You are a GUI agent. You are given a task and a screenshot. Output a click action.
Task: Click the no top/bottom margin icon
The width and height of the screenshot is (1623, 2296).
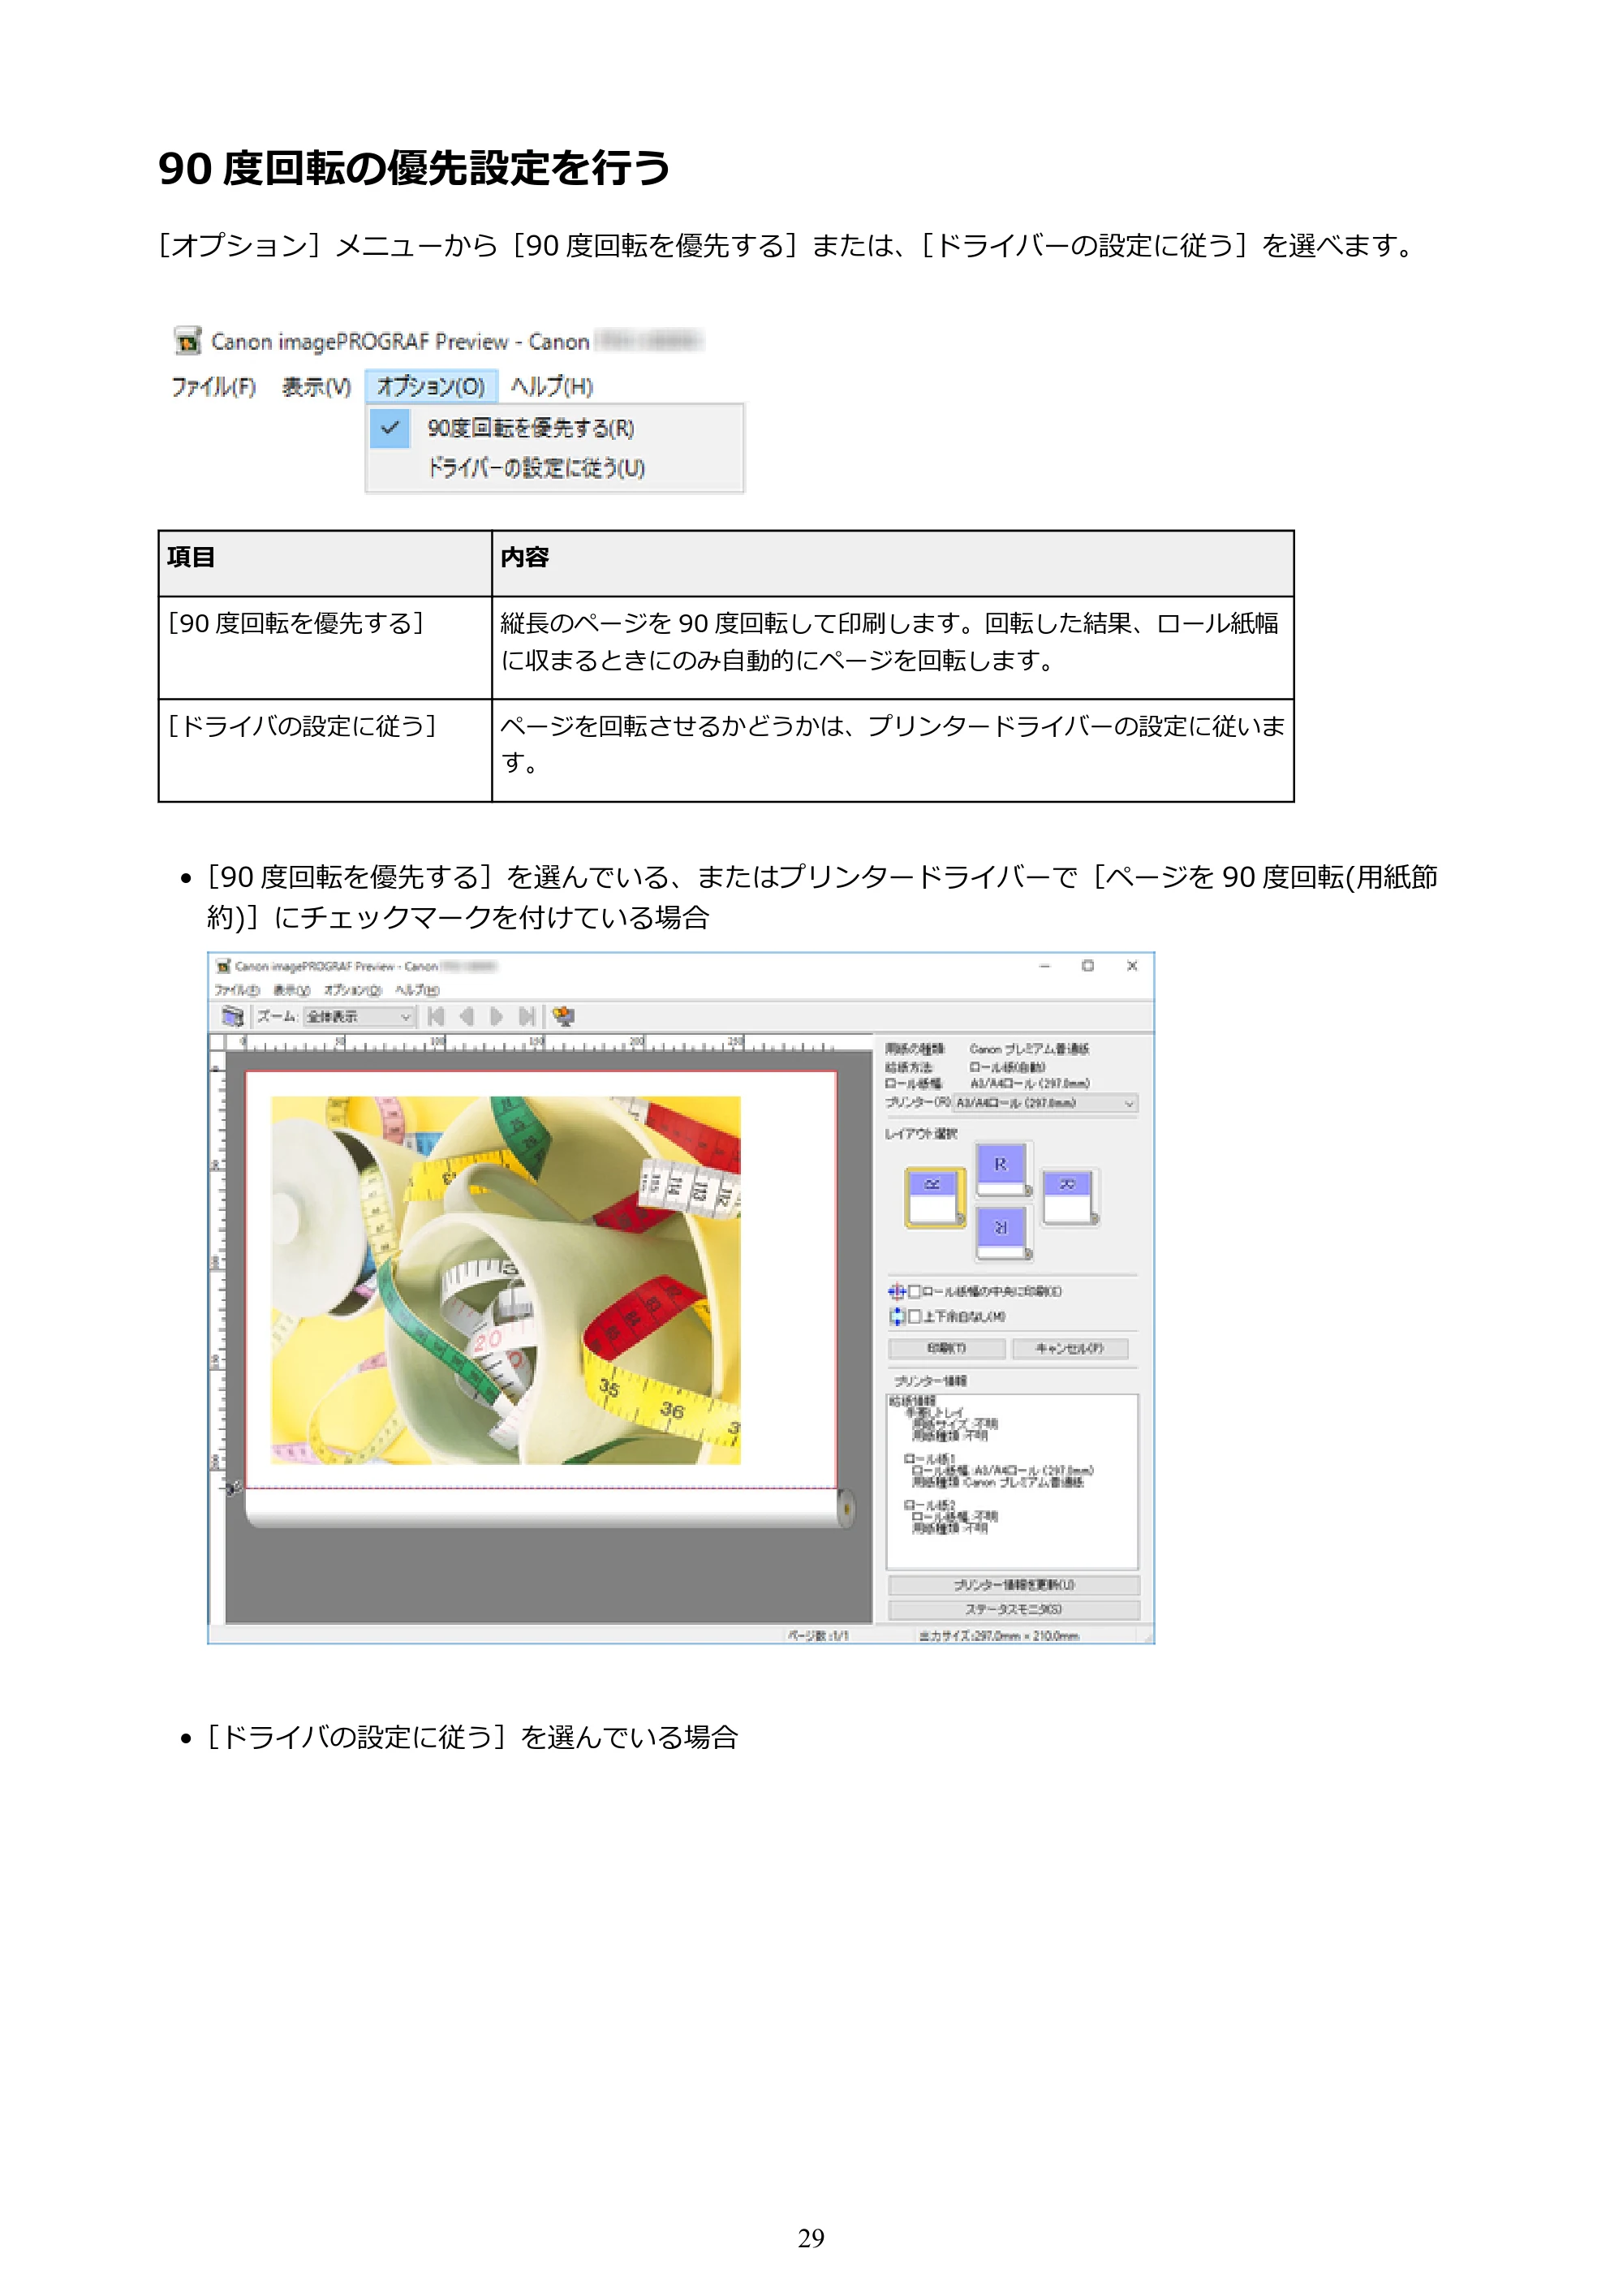click(x=896, y=1316)
